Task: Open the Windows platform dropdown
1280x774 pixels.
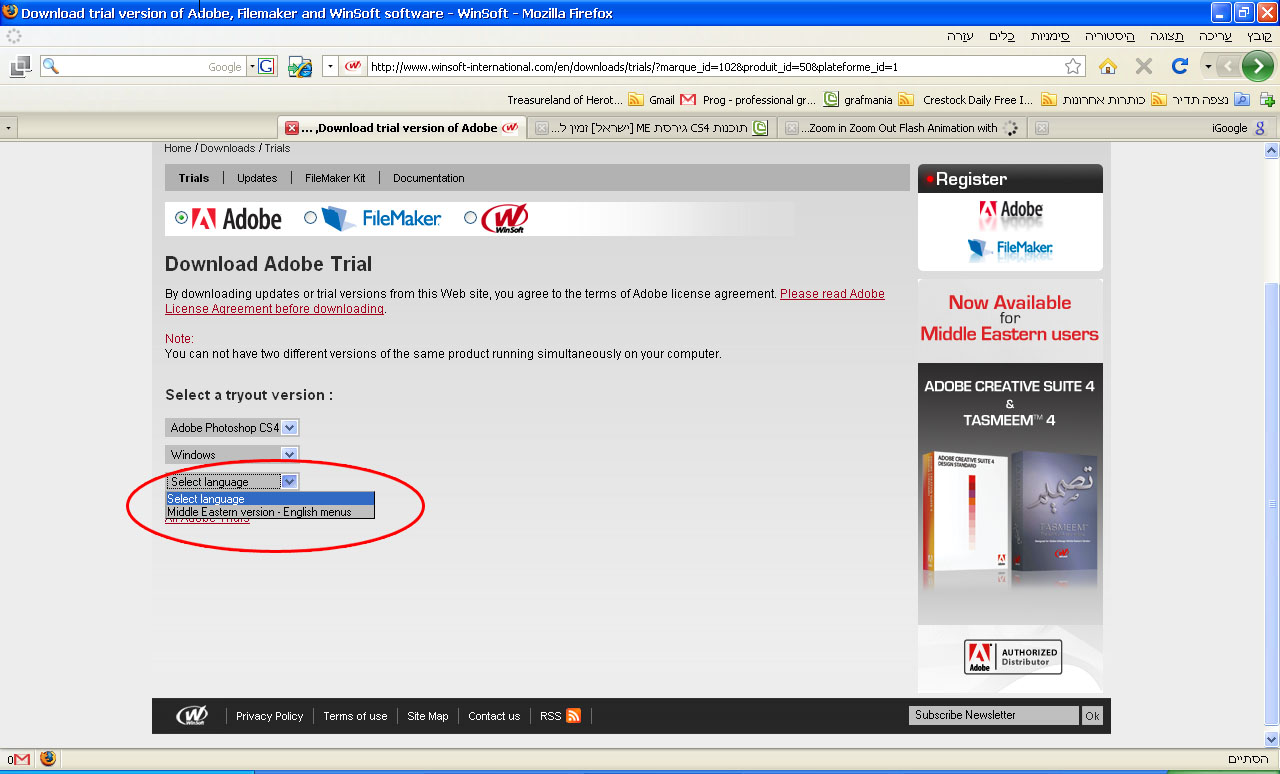Action: tap(232, 455)
